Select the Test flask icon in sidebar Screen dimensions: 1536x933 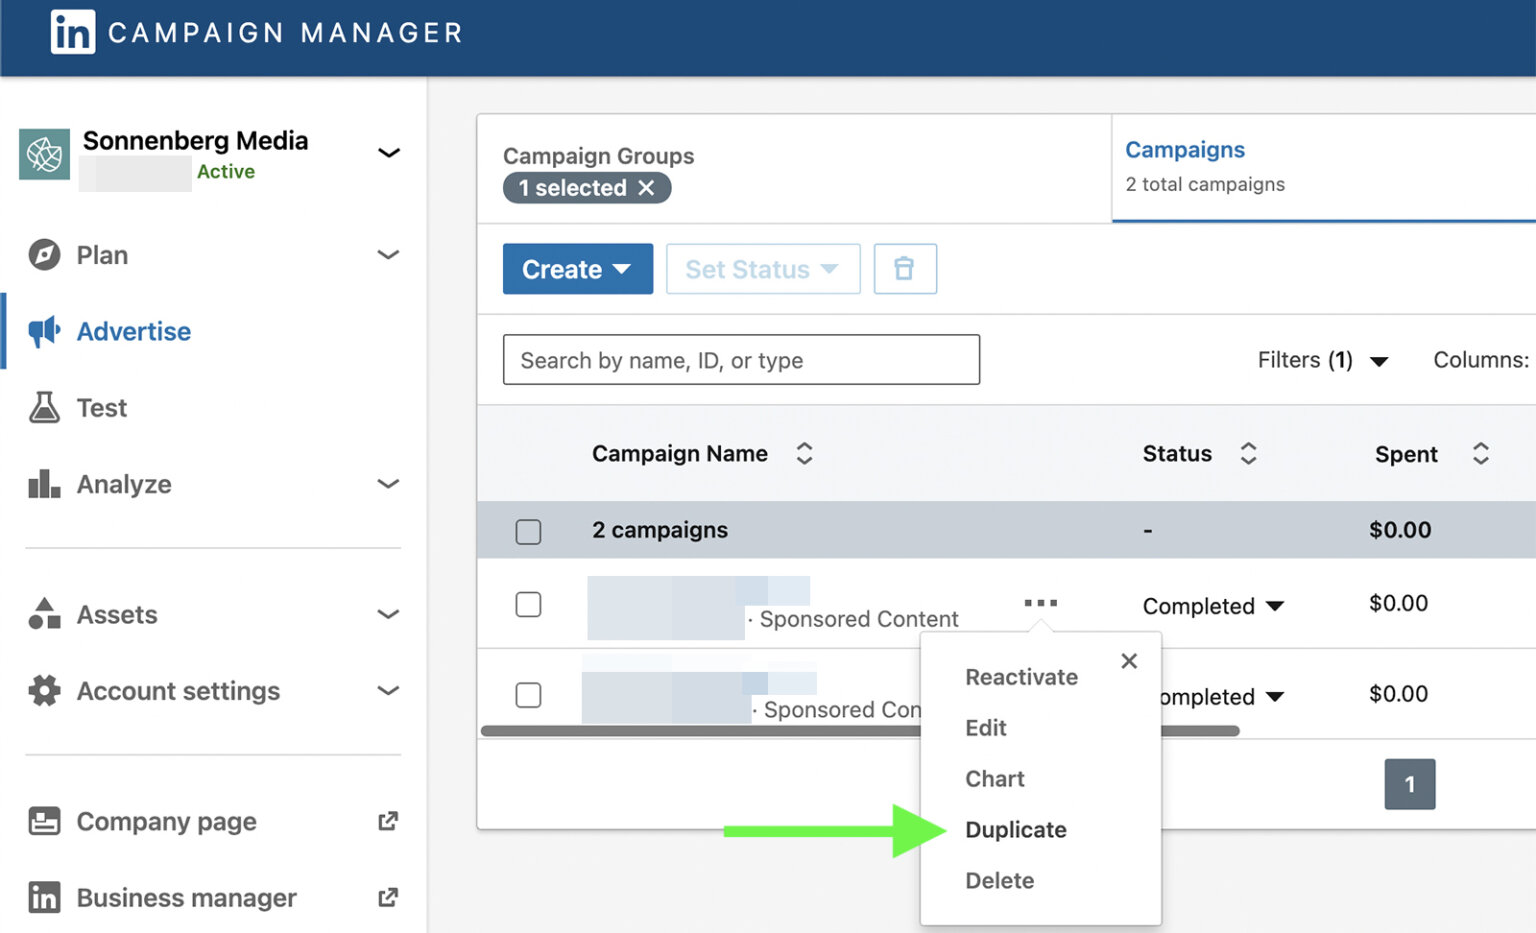pos(44,407)
